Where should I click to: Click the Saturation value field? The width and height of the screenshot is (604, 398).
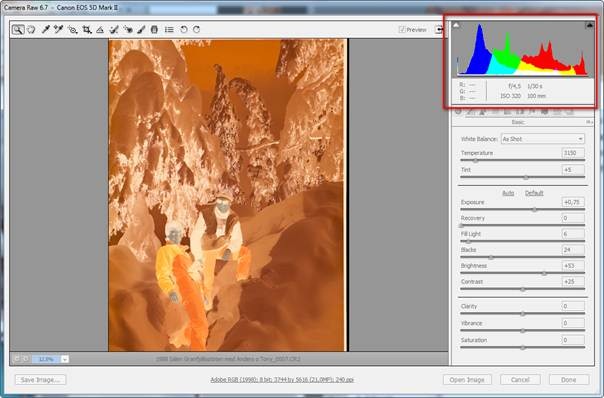[573, 340]
